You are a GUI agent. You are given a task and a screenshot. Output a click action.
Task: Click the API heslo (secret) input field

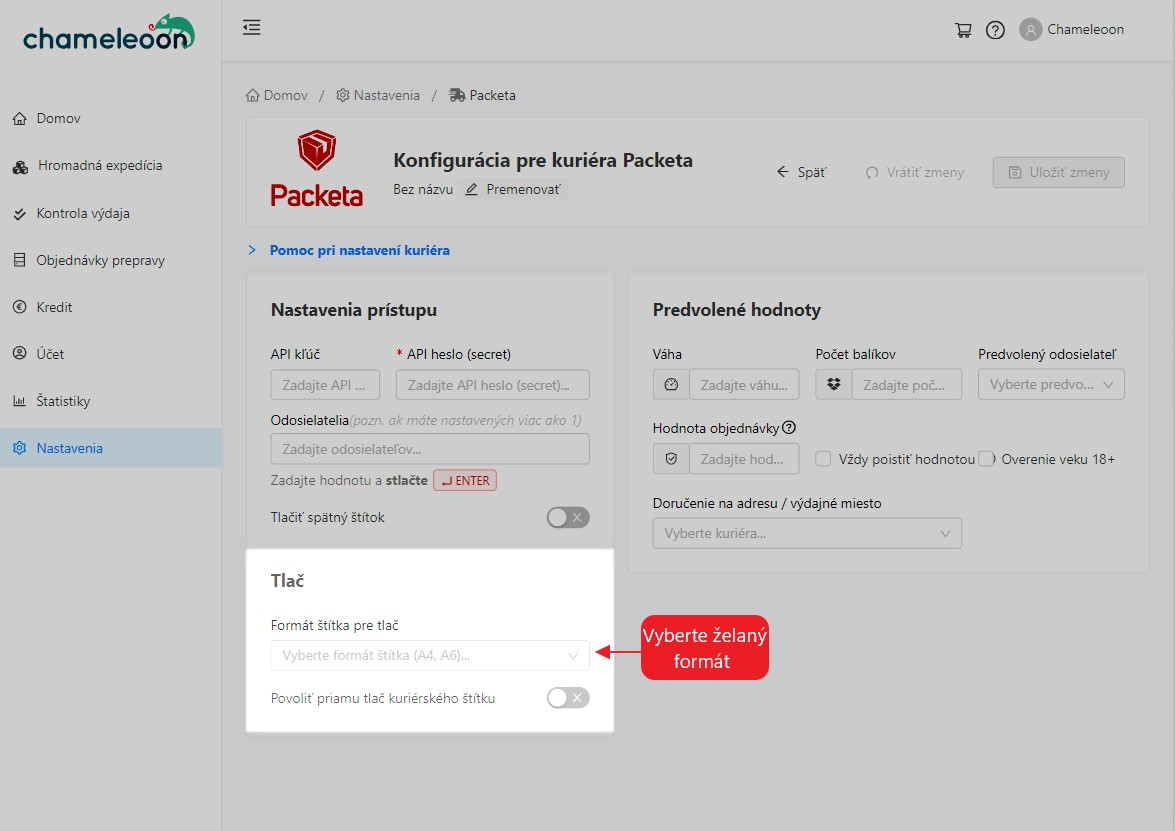click(492, 385)
